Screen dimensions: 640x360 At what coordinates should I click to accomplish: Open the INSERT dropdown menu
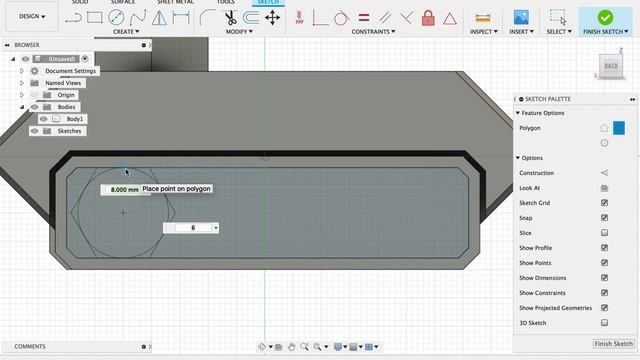point(521,31)
